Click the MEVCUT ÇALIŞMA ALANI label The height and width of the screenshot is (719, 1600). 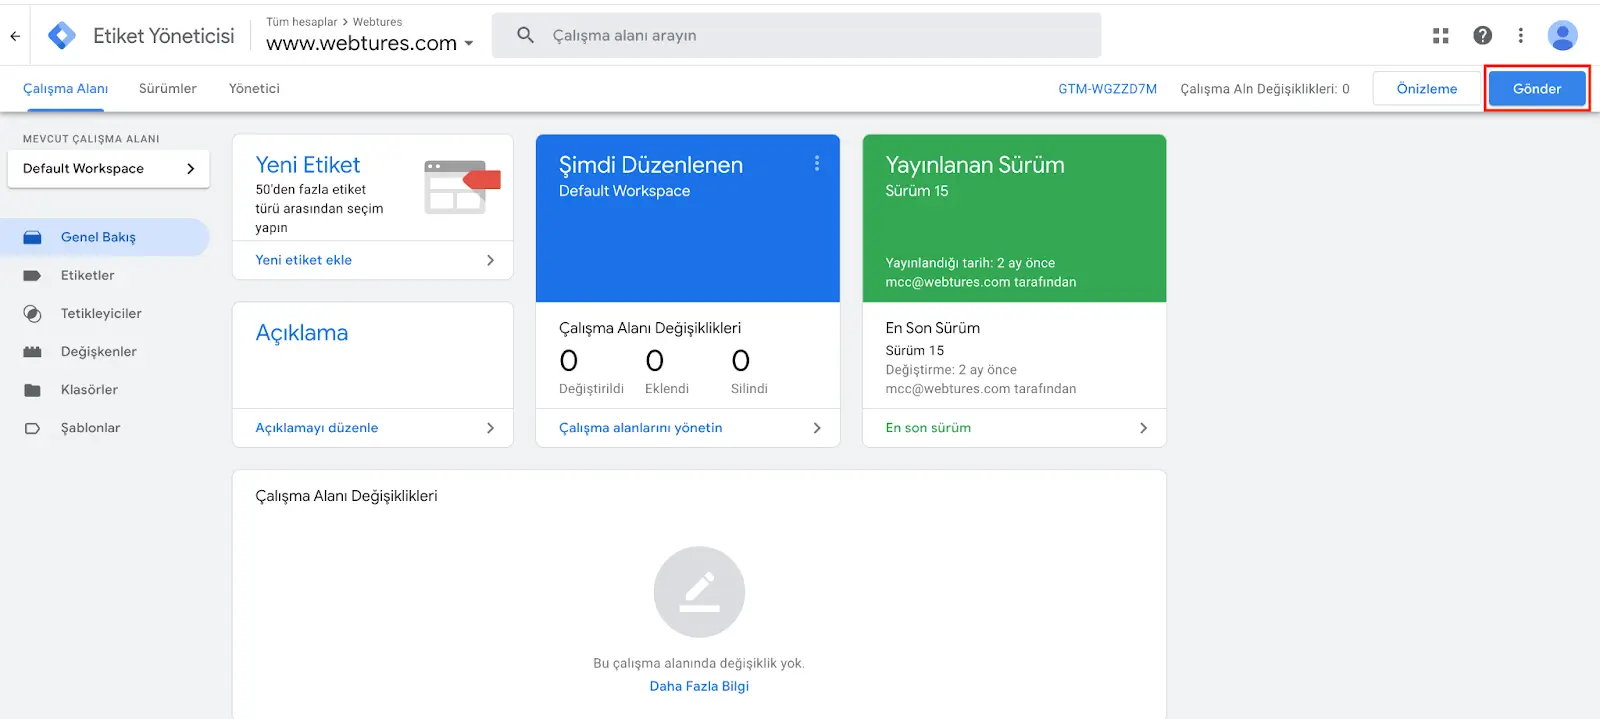point(91,139)
